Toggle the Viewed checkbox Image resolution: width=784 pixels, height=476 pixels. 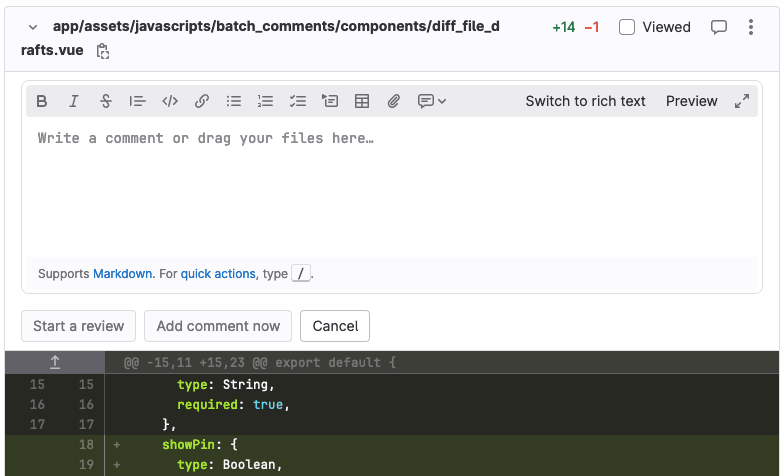click(626, 27)
